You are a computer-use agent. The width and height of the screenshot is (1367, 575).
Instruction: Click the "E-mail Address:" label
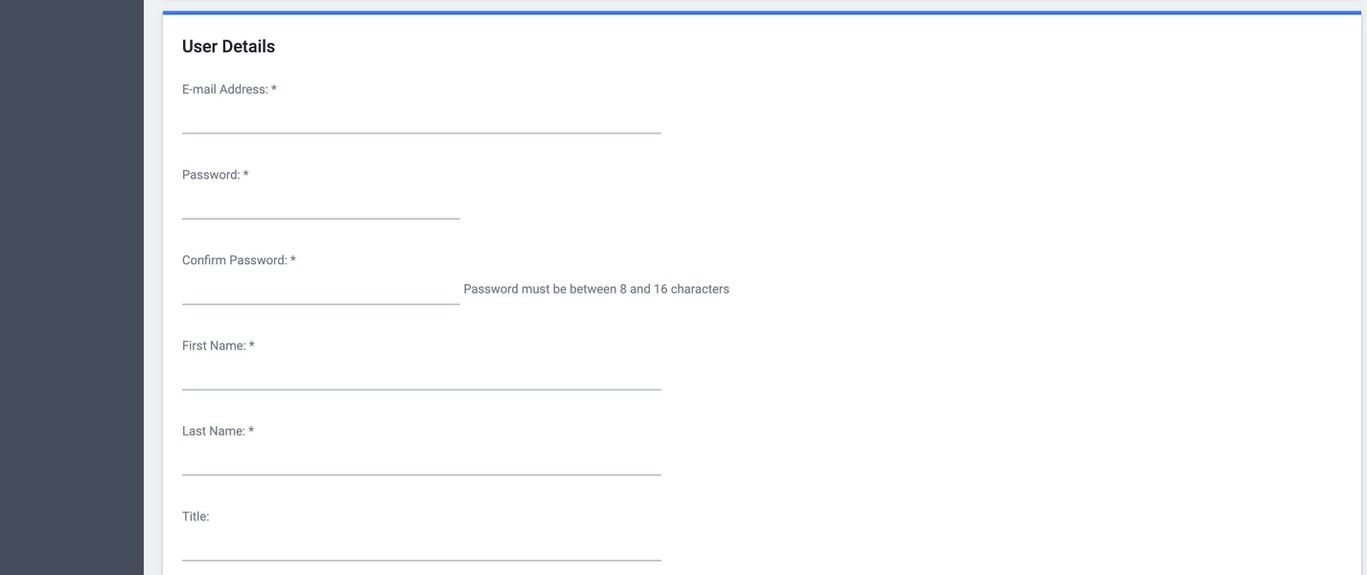click(225, 89)
